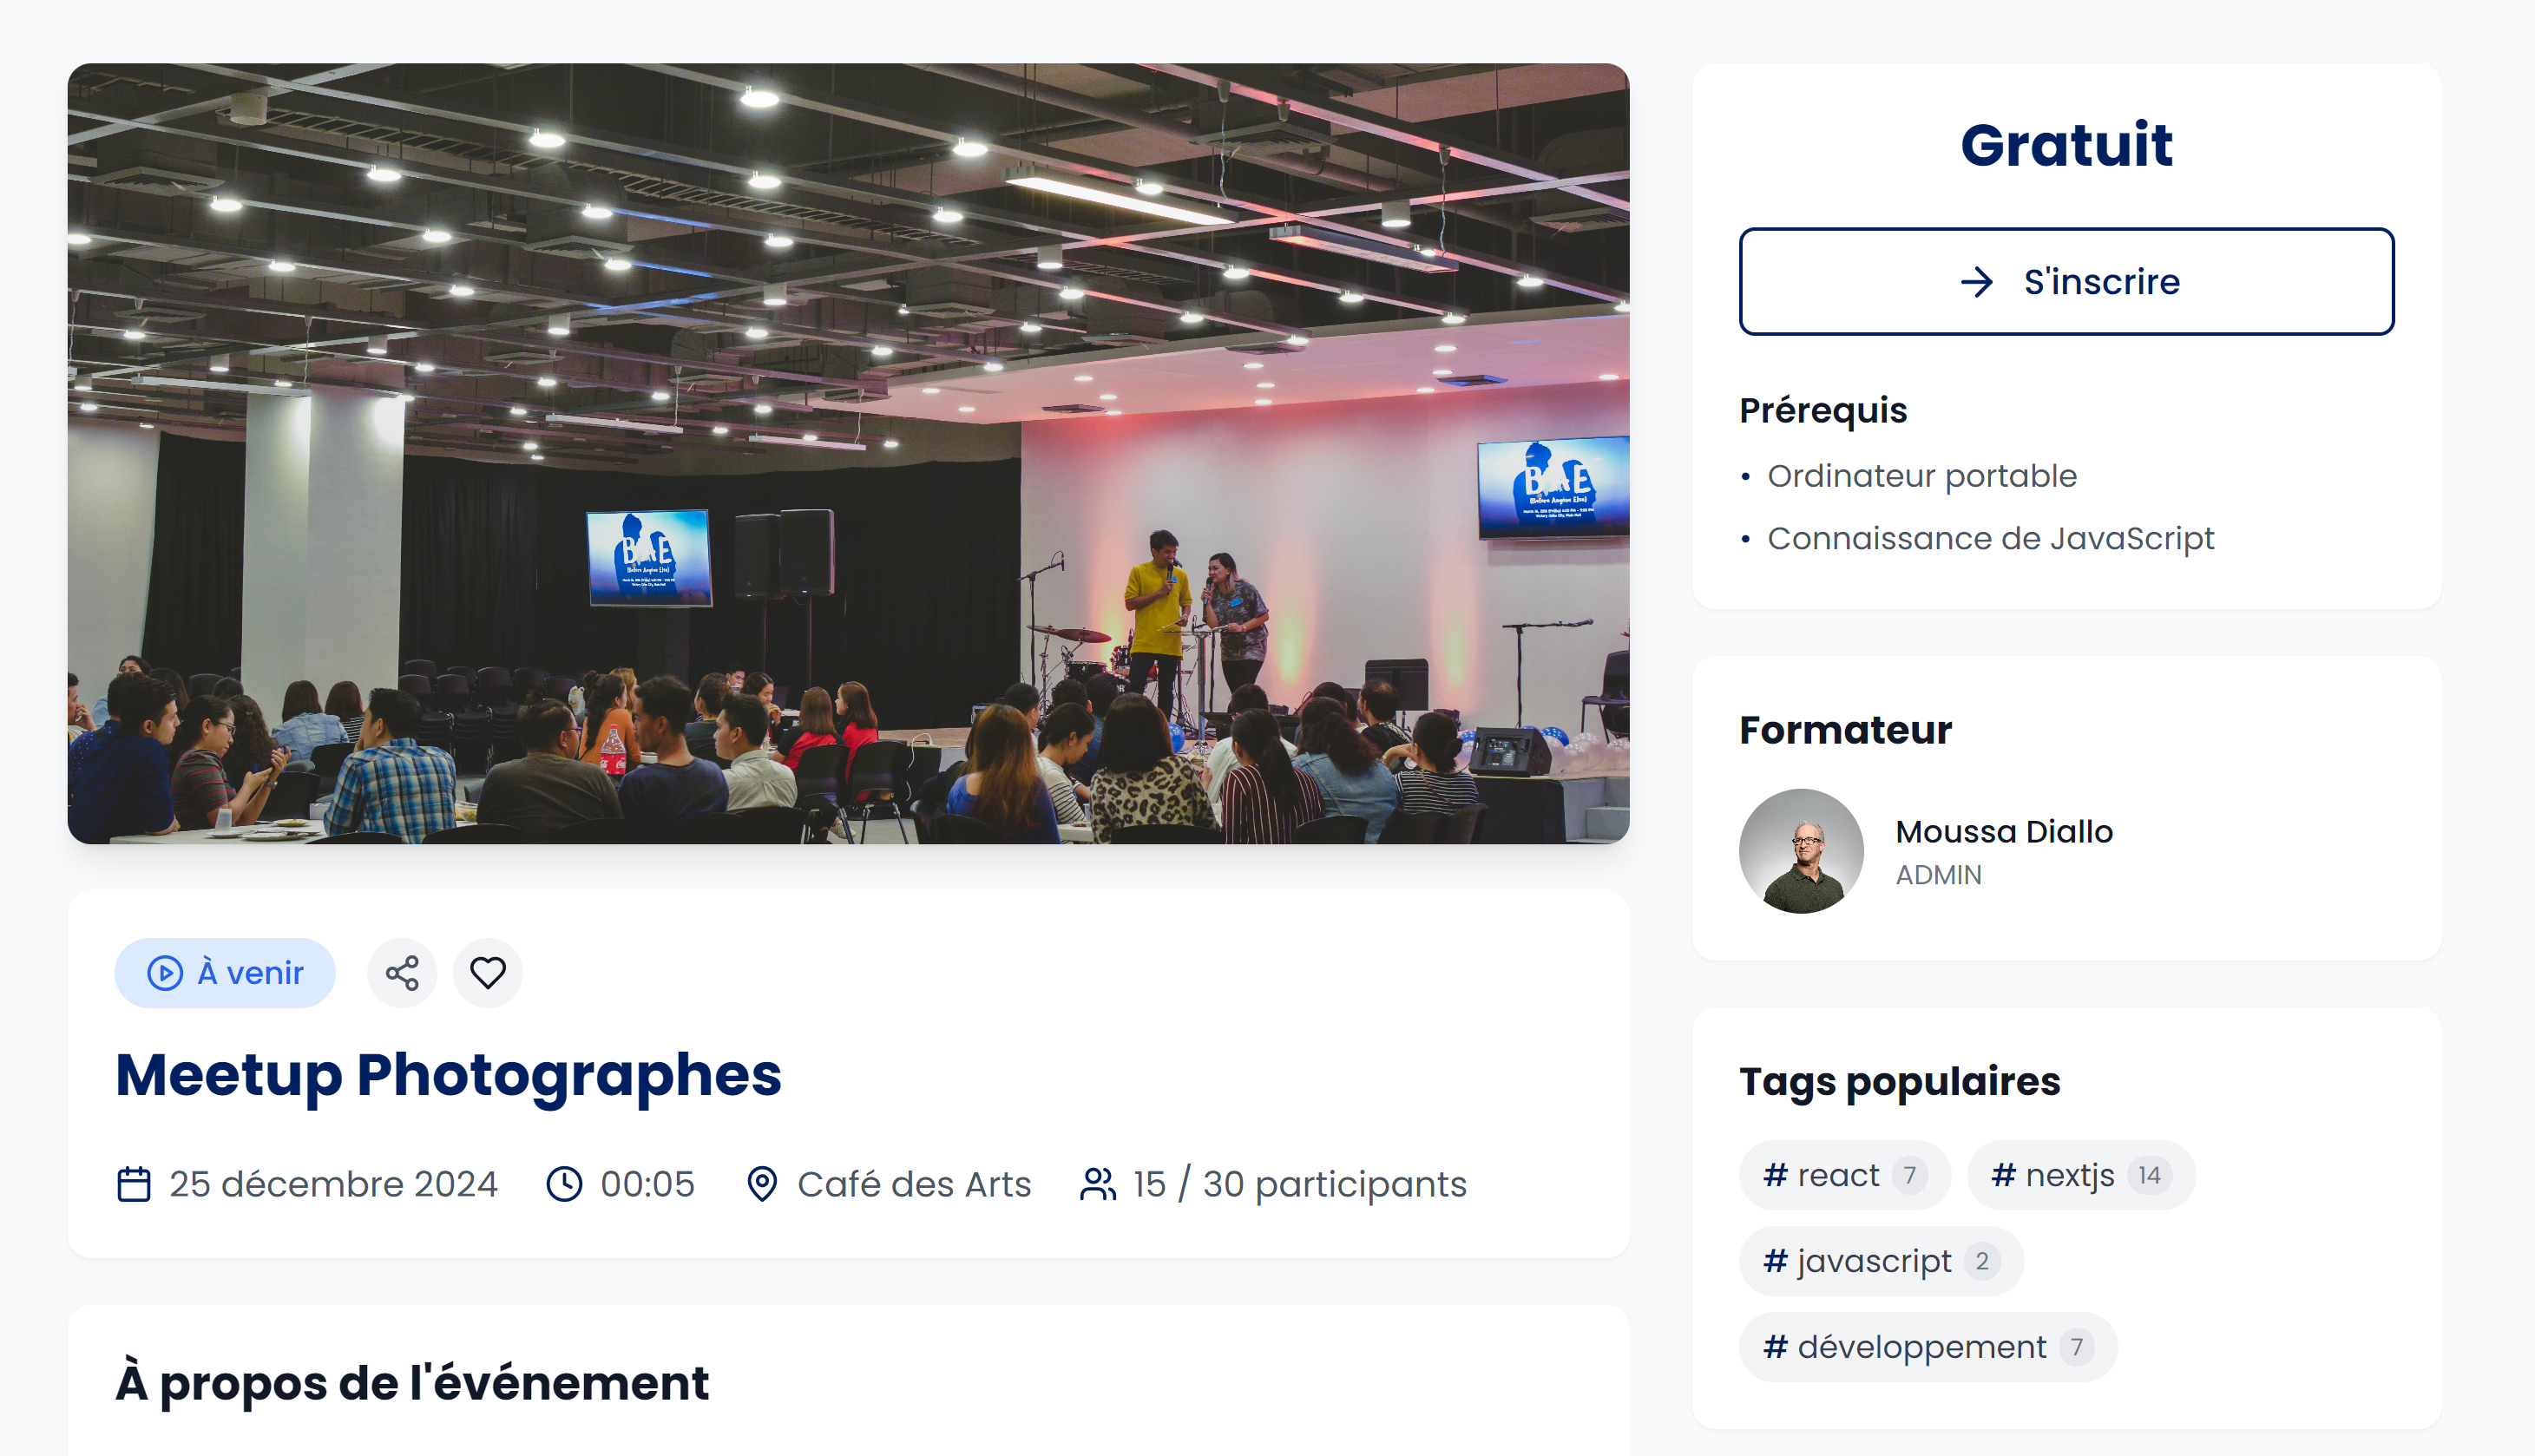Select the #react tag
The width and height of the screenshot is (2535, 1456).
point(1843,1175)
